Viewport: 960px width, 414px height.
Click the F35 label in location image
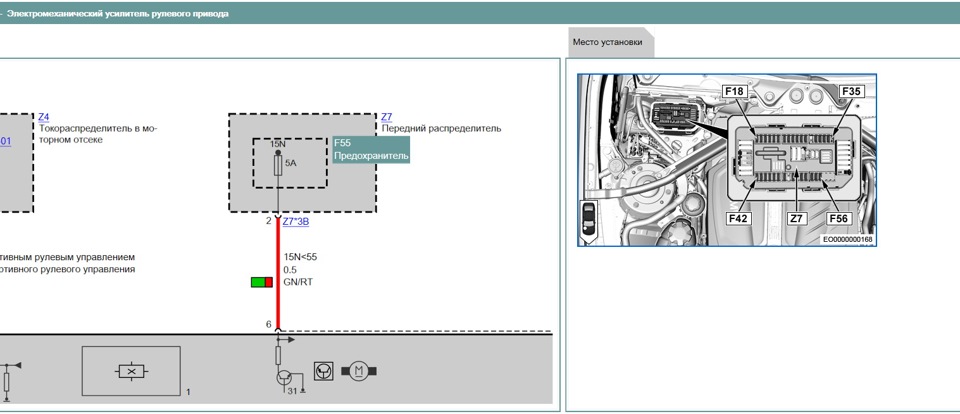(851, 92)
